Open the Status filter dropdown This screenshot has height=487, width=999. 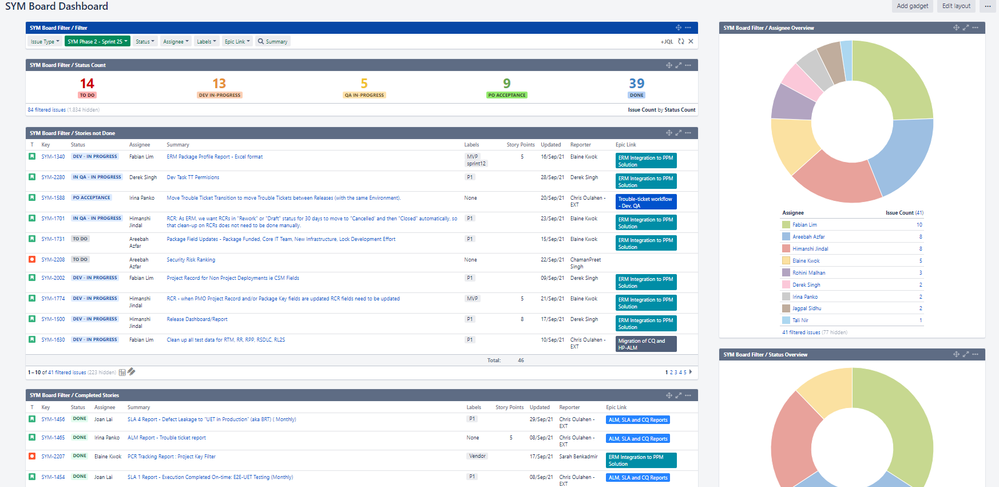tap(145, 41)
